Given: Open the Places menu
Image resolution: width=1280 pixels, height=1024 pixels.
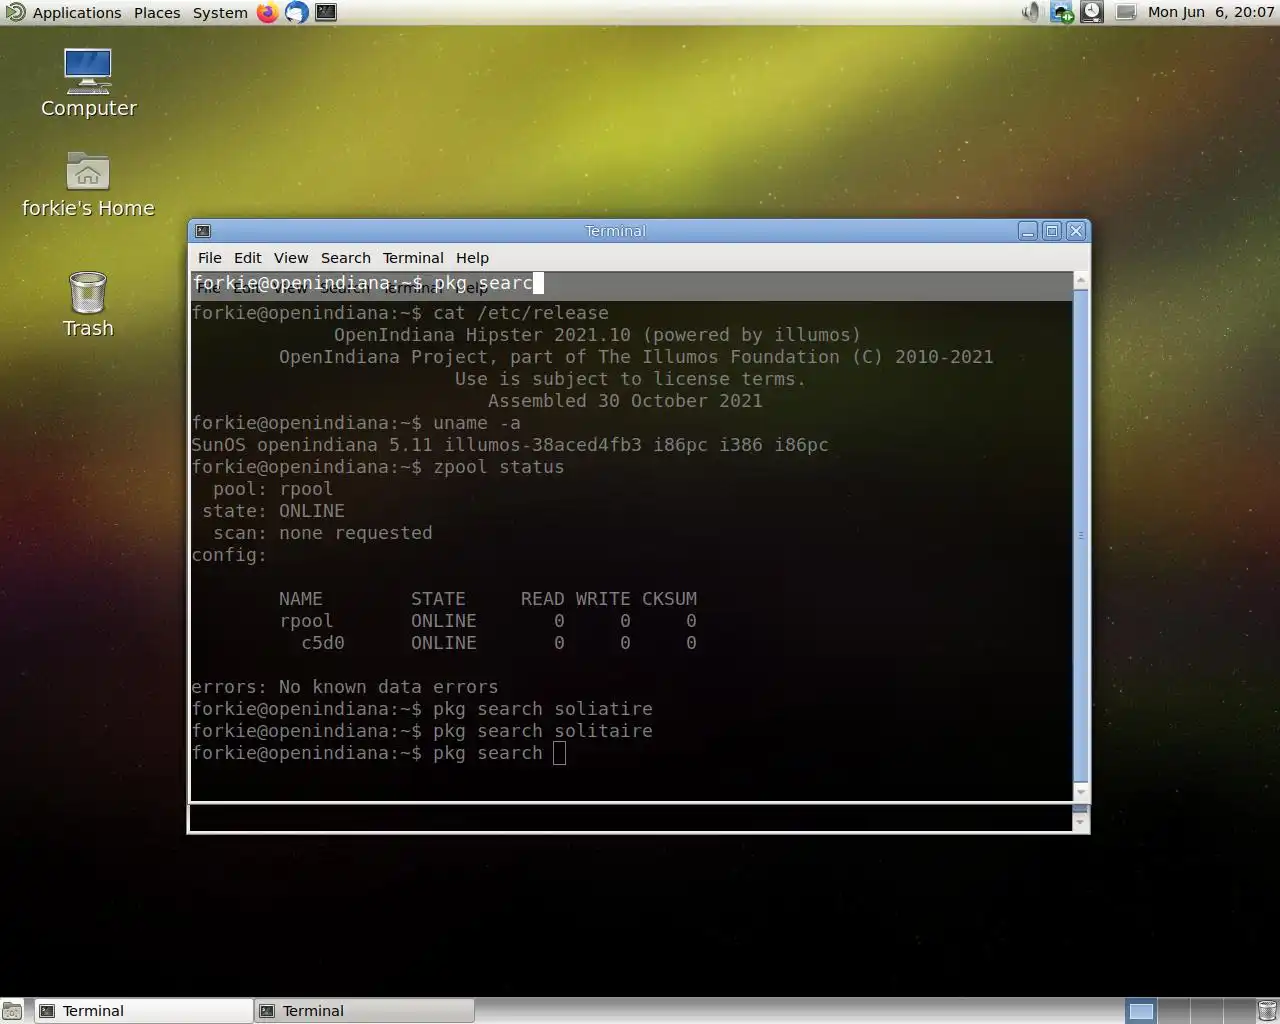Looking at the screenshot, I should pyautogui.click(x=157, y=12).
